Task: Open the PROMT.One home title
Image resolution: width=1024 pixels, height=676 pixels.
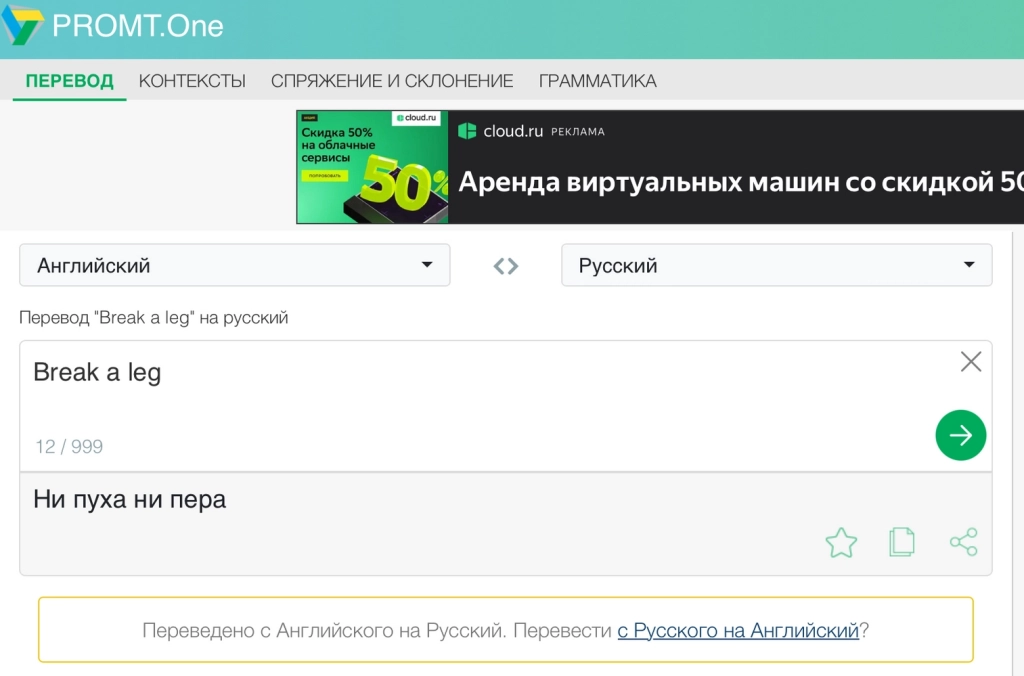Action: tap(138, 26)
